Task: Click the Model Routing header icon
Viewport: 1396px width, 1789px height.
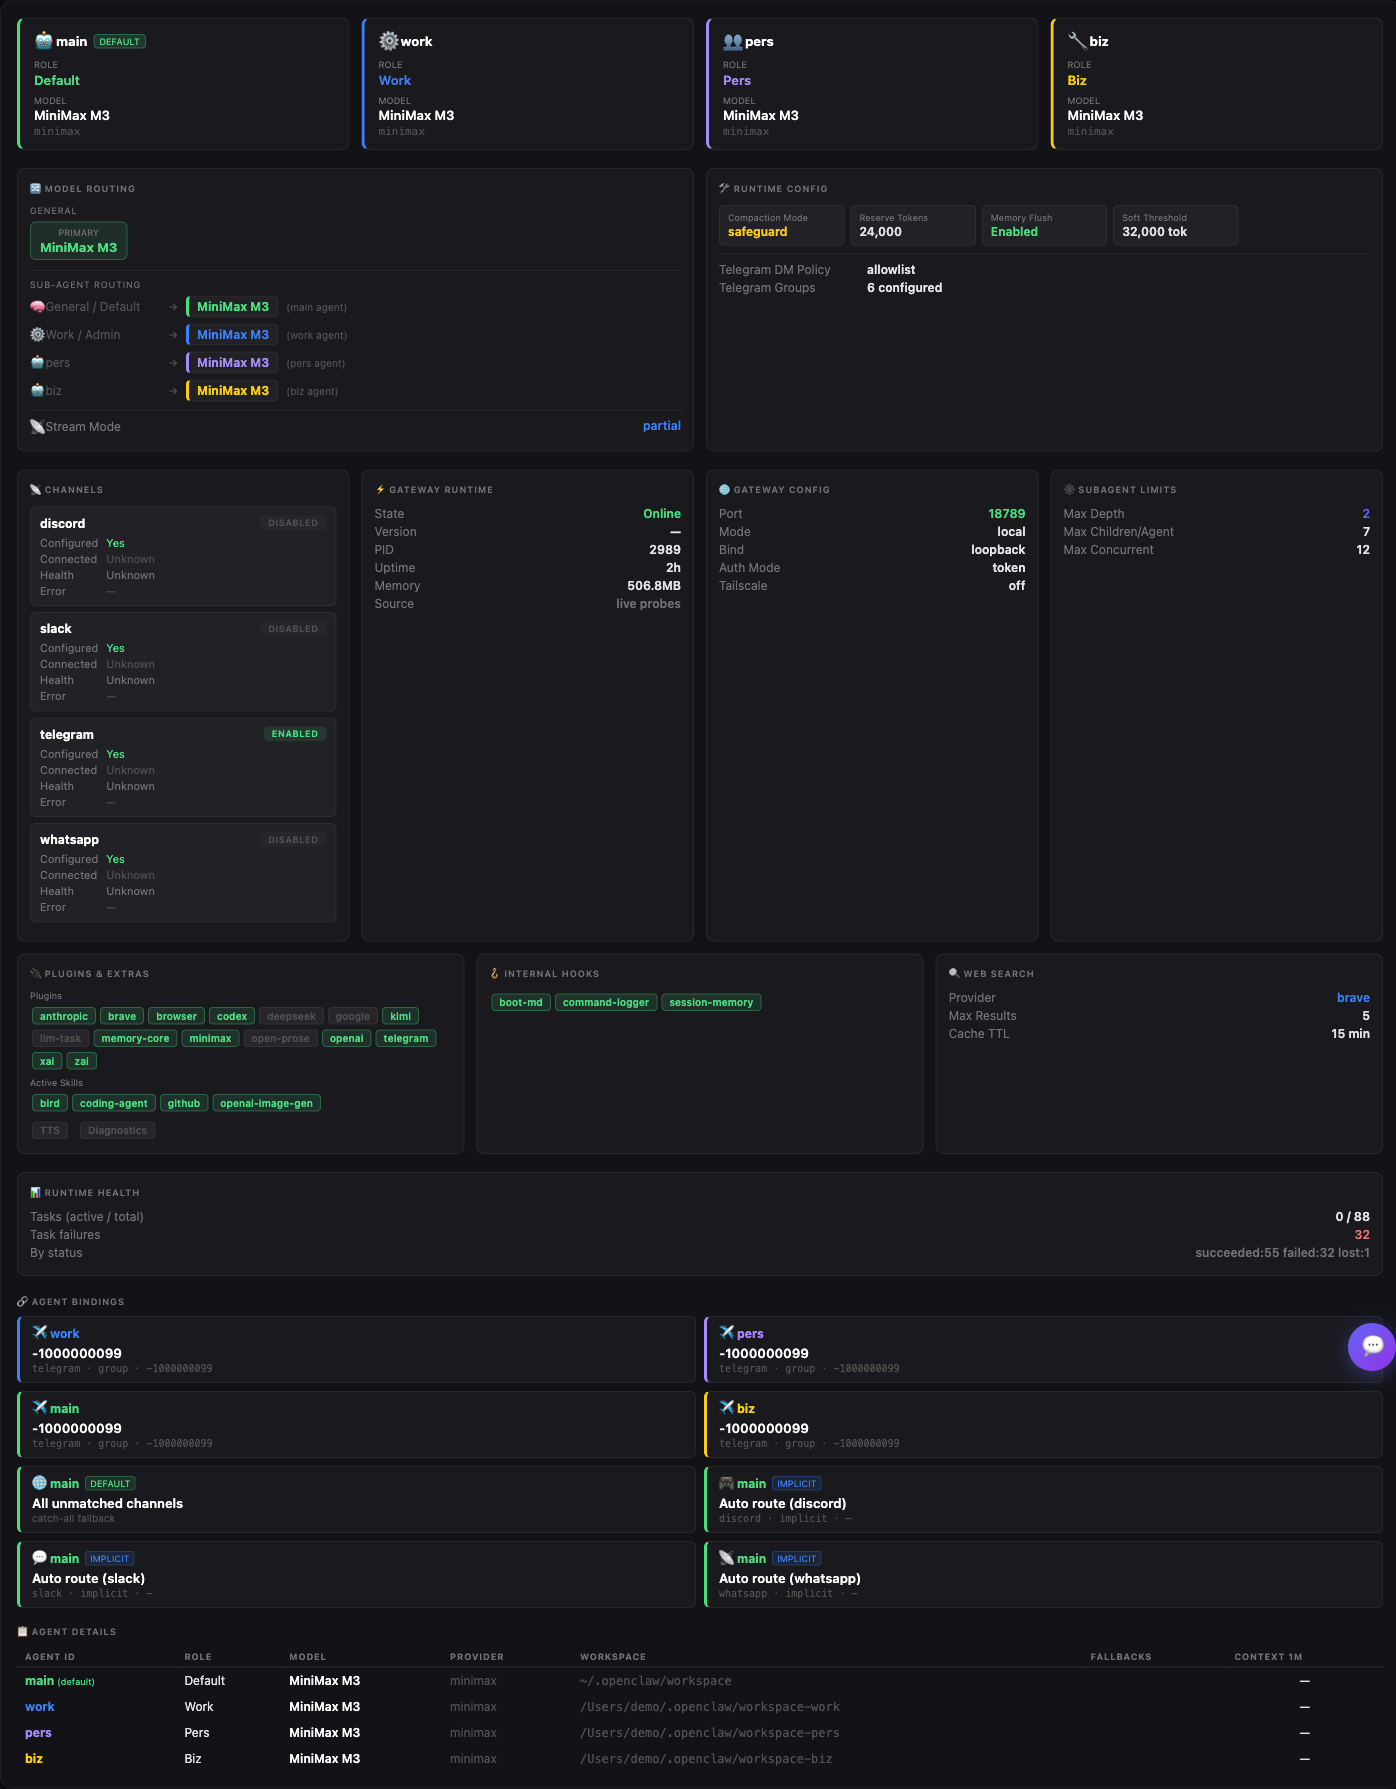Action: click(36, 188)
